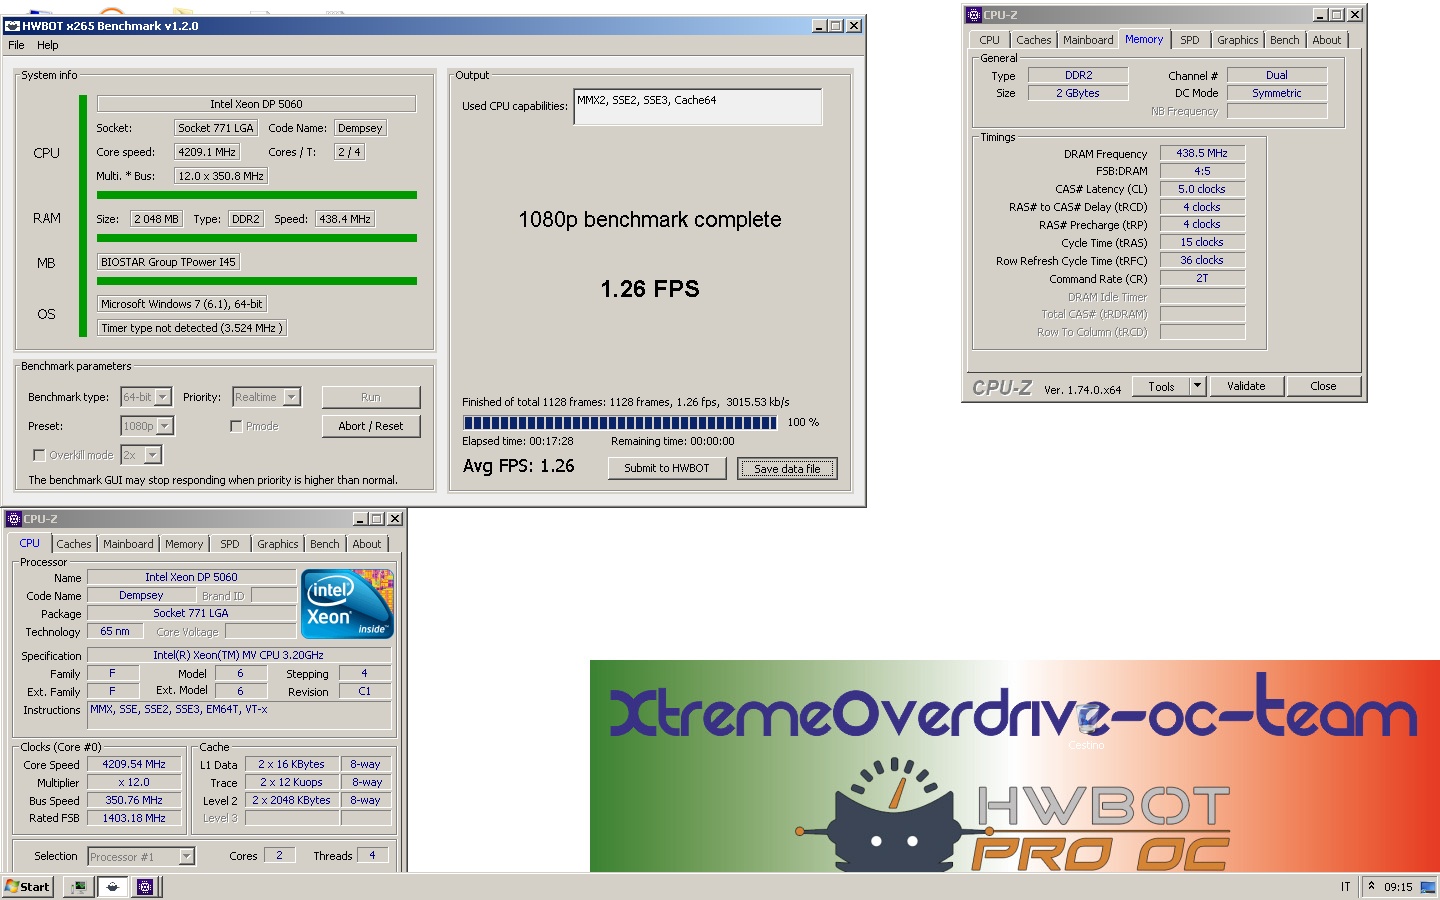Click Submit to HWBOT
Image resolution: width=1440 pixels, height=900 pixels.
click(x=667, y=468)
